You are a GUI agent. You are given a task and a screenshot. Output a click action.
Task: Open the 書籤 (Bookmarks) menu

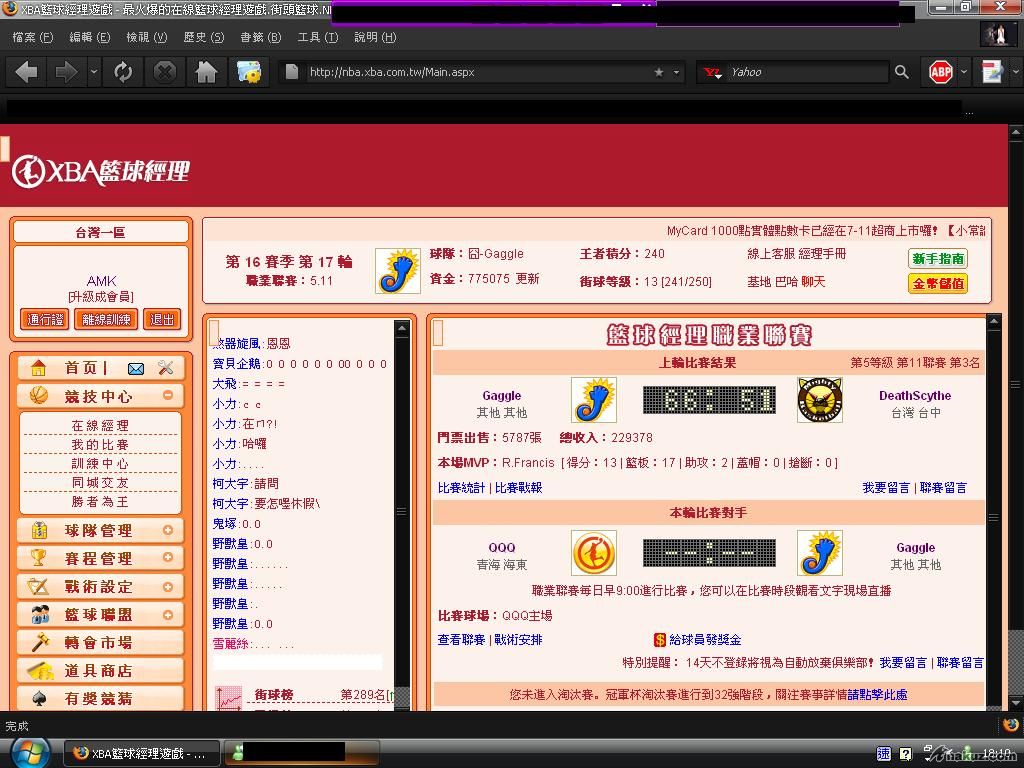259,37
